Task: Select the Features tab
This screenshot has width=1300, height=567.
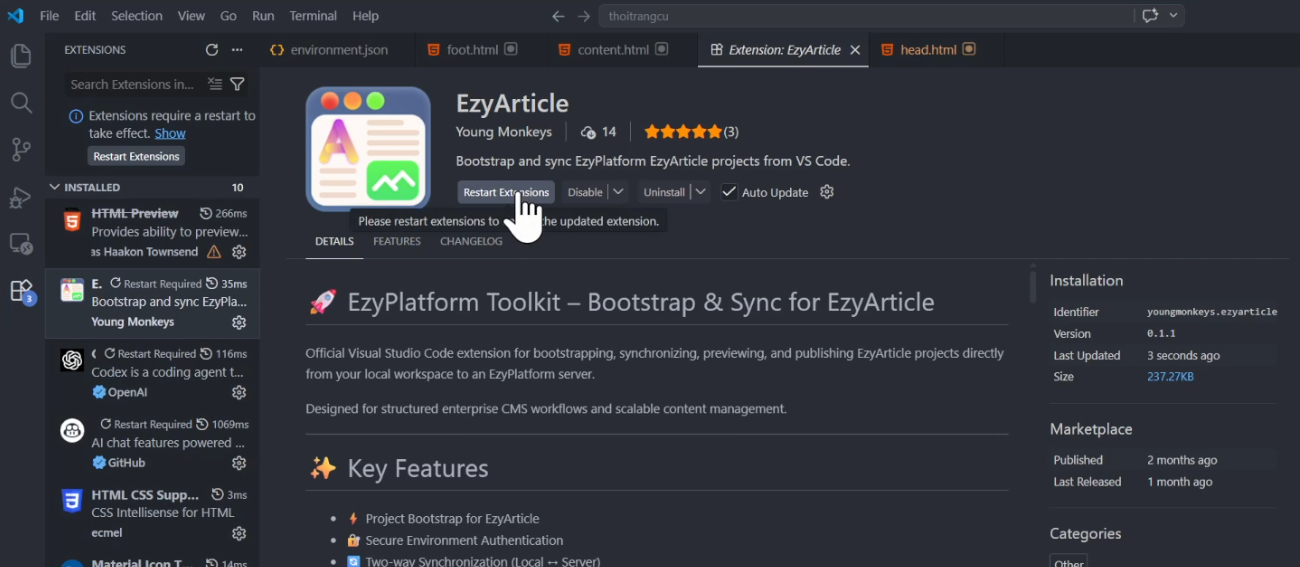Action: pyautogui.click(x=397, y=241)
